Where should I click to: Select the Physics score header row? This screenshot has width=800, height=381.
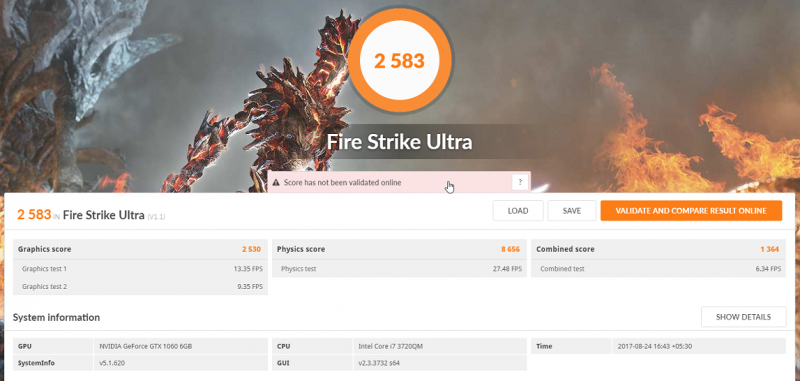coord(399,249)
